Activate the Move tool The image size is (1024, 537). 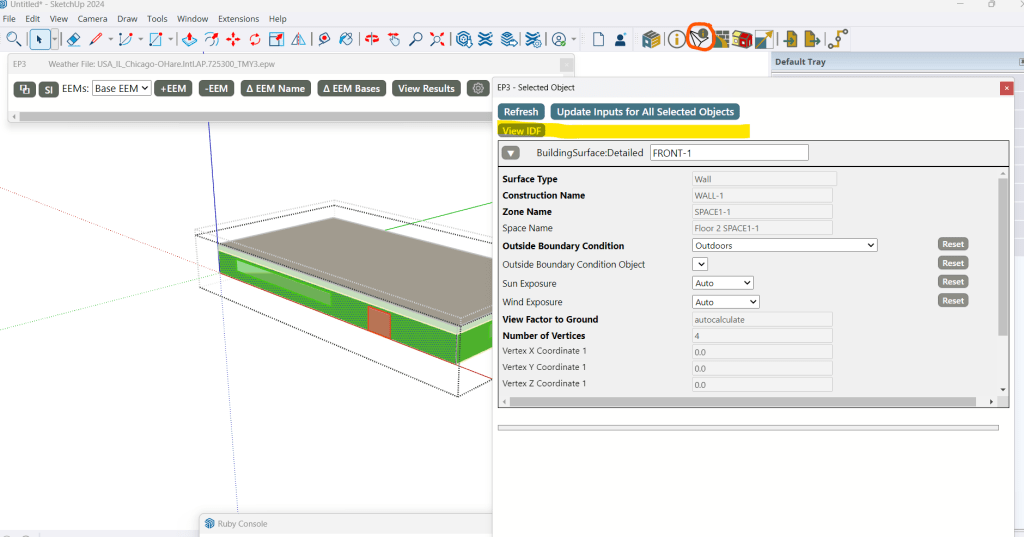click(x=233, y=40)
